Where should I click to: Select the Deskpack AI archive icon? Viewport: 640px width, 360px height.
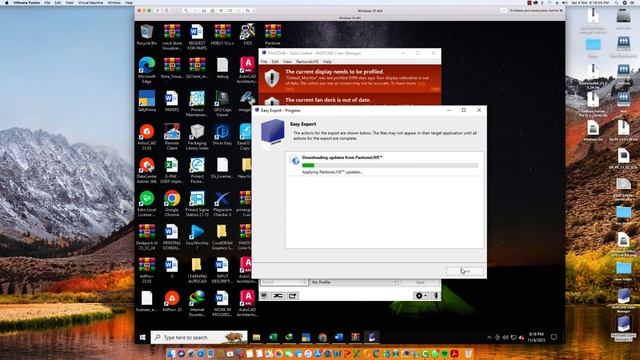point(147,237)
